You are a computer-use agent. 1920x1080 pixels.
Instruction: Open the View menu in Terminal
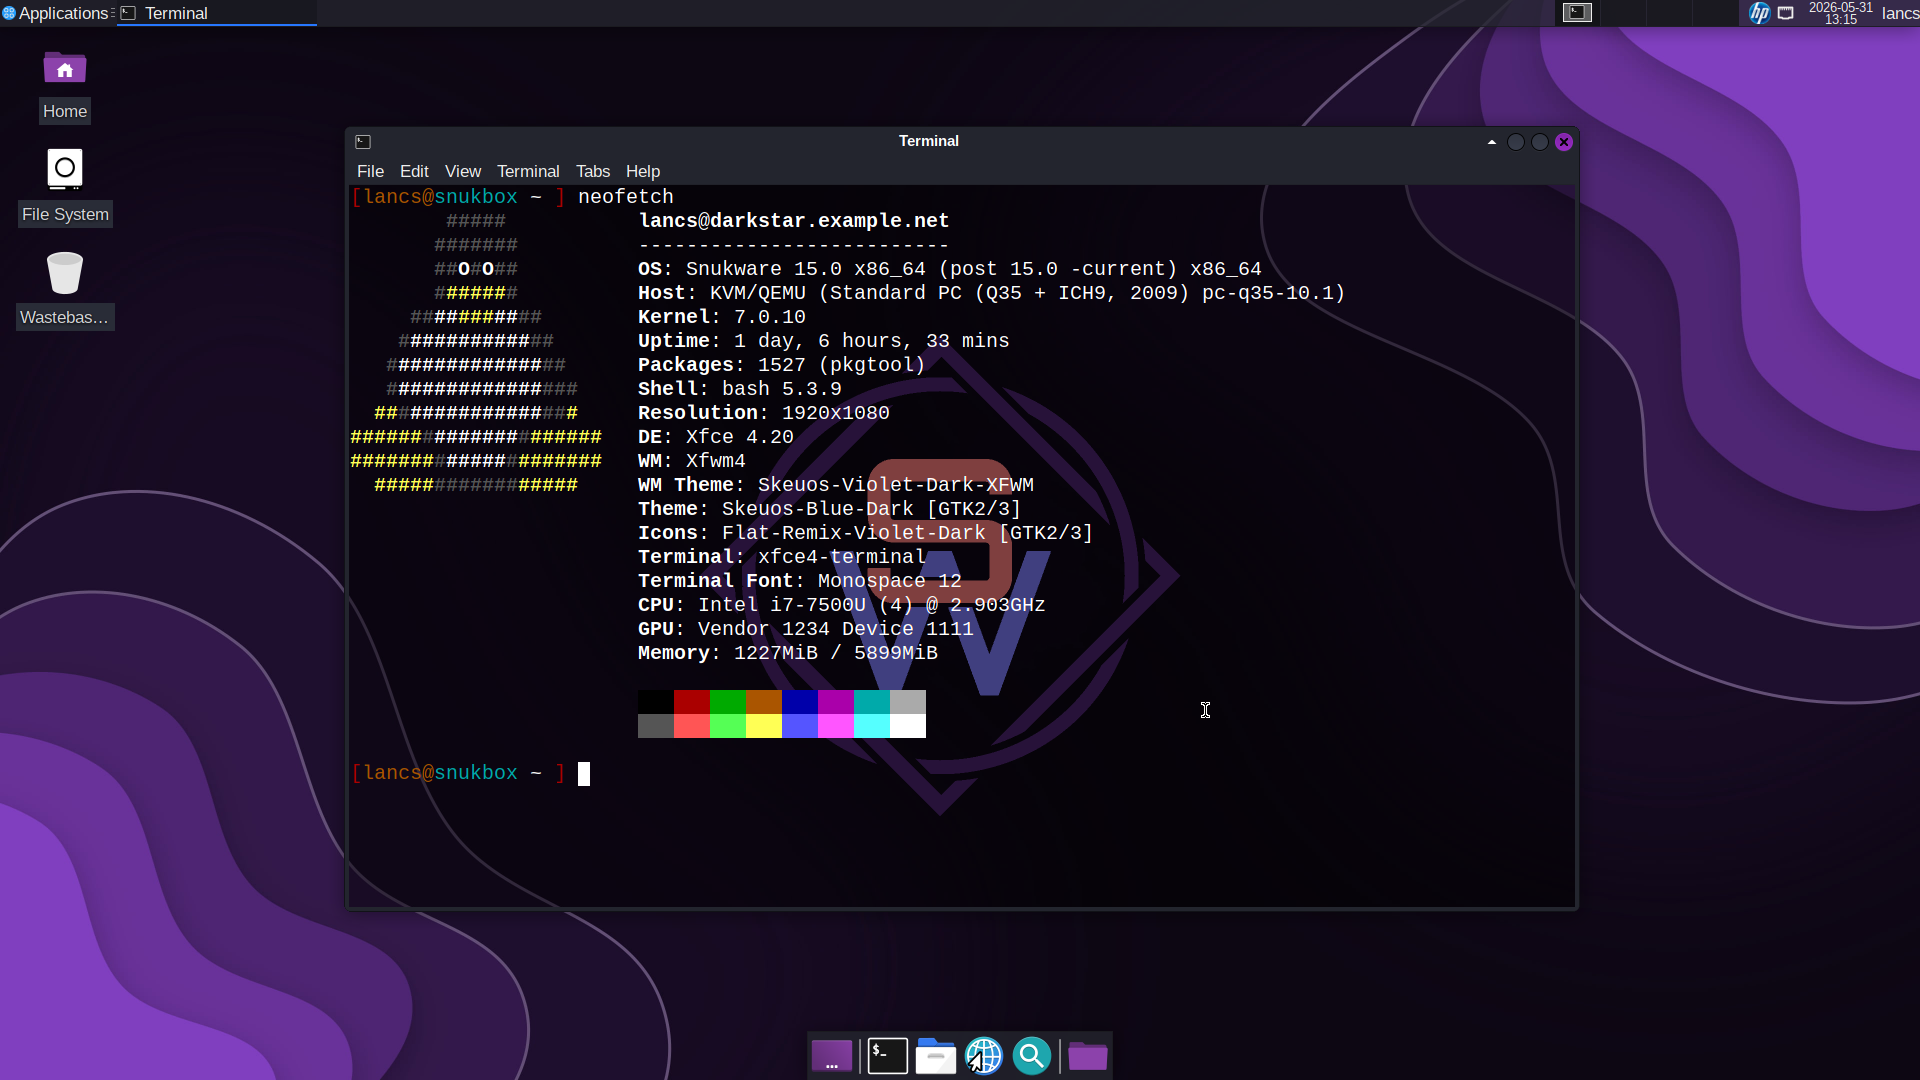point(463,171)
